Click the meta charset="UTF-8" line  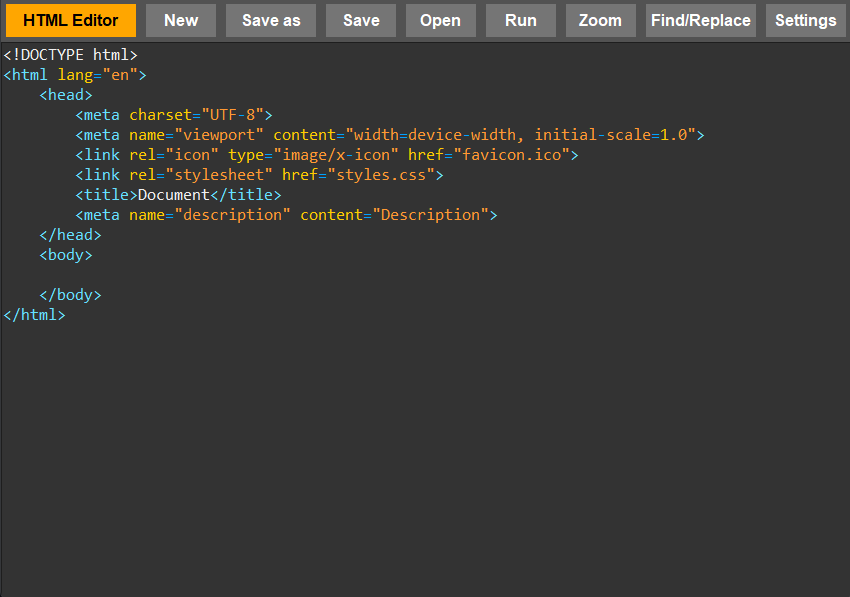click(x=174, y=115)
